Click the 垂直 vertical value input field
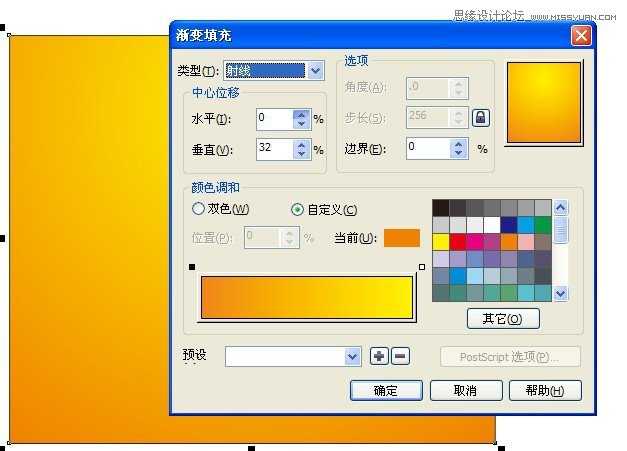The width and height of the screenshot is (627, 451). click(x=274, y=149)
